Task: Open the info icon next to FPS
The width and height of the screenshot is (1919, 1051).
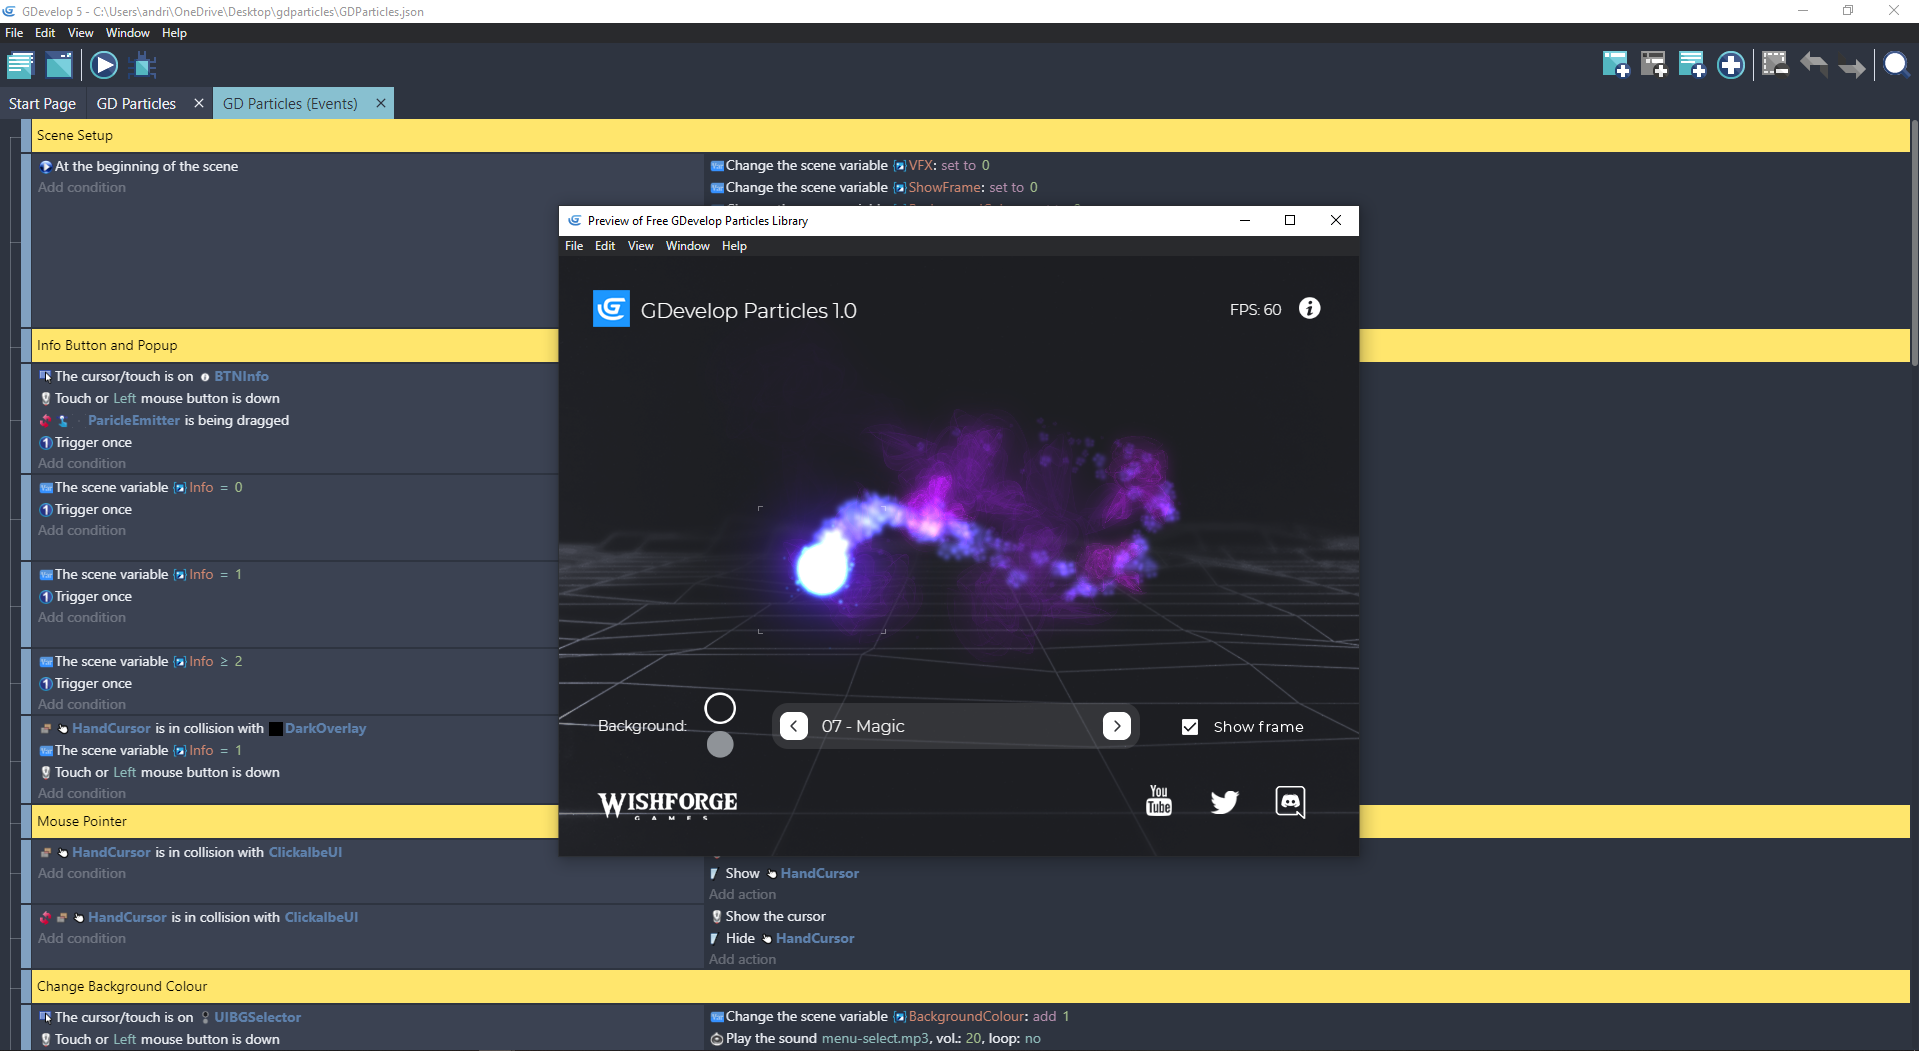Action: pyautogui.click(x=1309, y=309)
